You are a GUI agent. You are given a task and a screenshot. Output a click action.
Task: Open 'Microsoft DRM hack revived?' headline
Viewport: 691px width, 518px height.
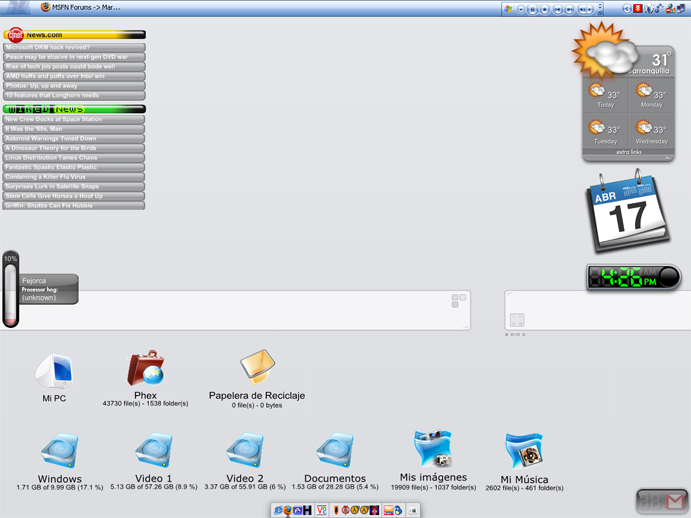(x=74, y=47)
